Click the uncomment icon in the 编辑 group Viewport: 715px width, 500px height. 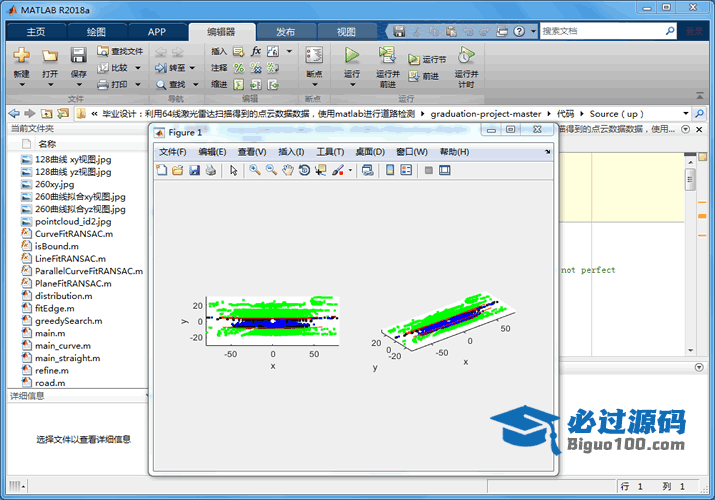tap(256, 68)
